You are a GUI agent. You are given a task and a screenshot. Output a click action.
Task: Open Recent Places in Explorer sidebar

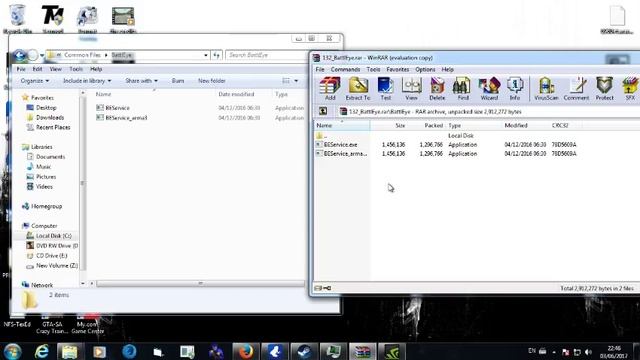[x=48, y=127]
